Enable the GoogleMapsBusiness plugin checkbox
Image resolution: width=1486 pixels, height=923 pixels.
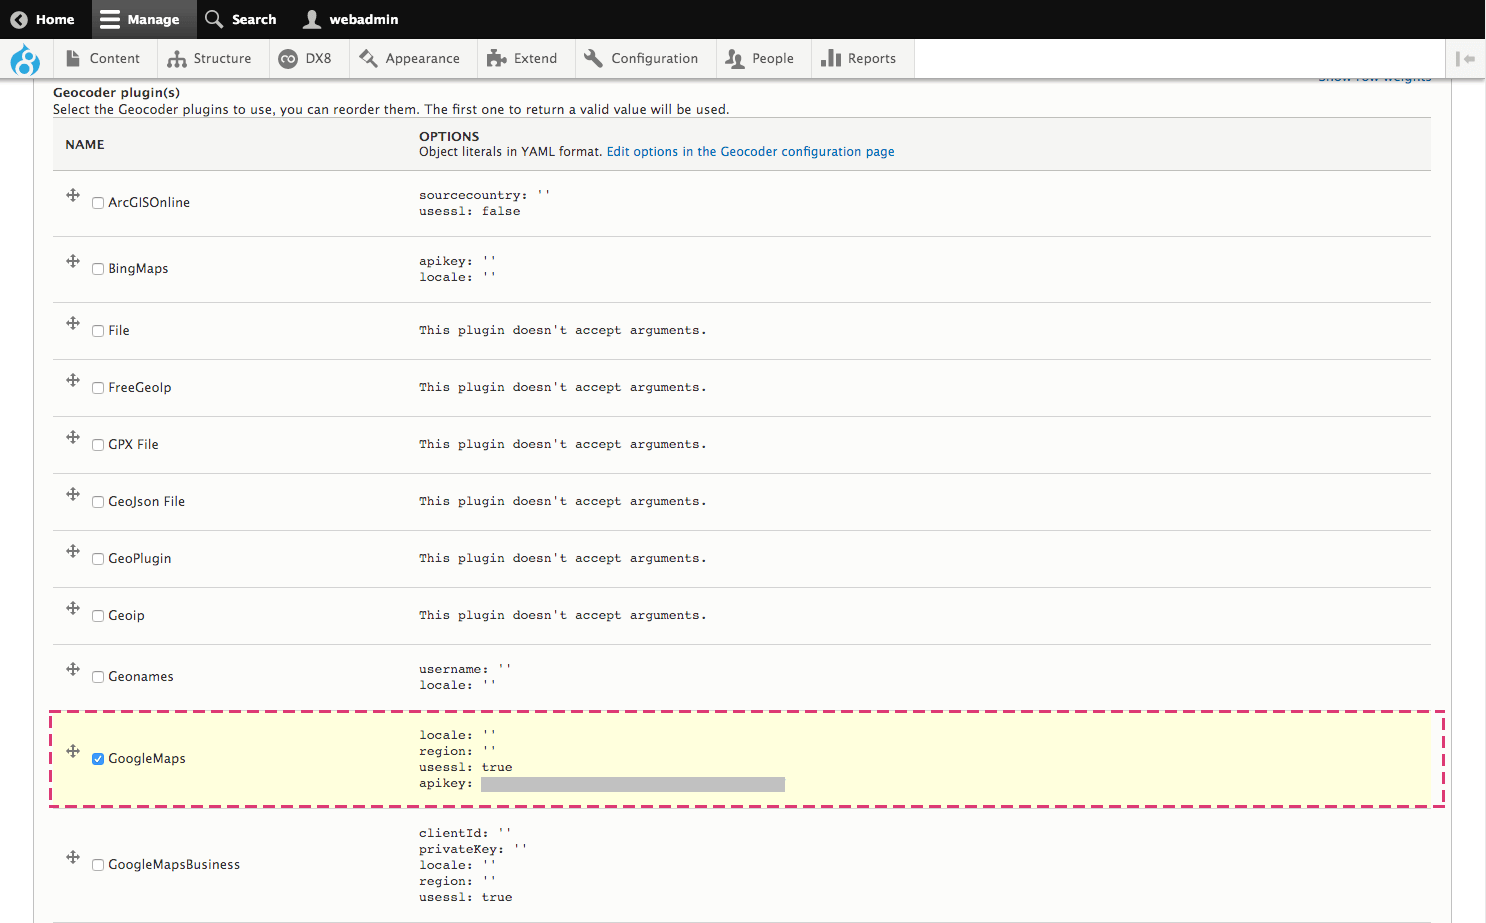98,865
